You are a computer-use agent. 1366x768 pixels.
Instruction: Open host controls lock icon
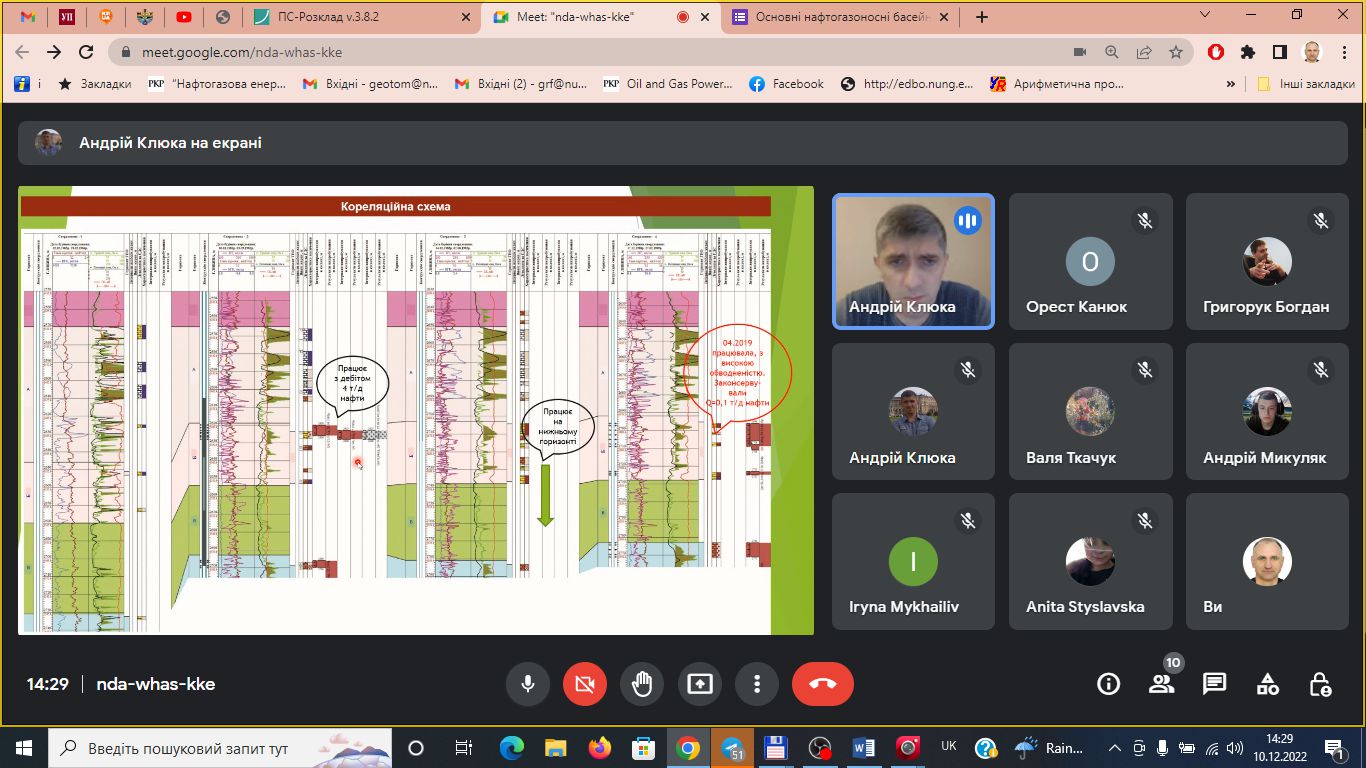click(x=1320, y=684)
